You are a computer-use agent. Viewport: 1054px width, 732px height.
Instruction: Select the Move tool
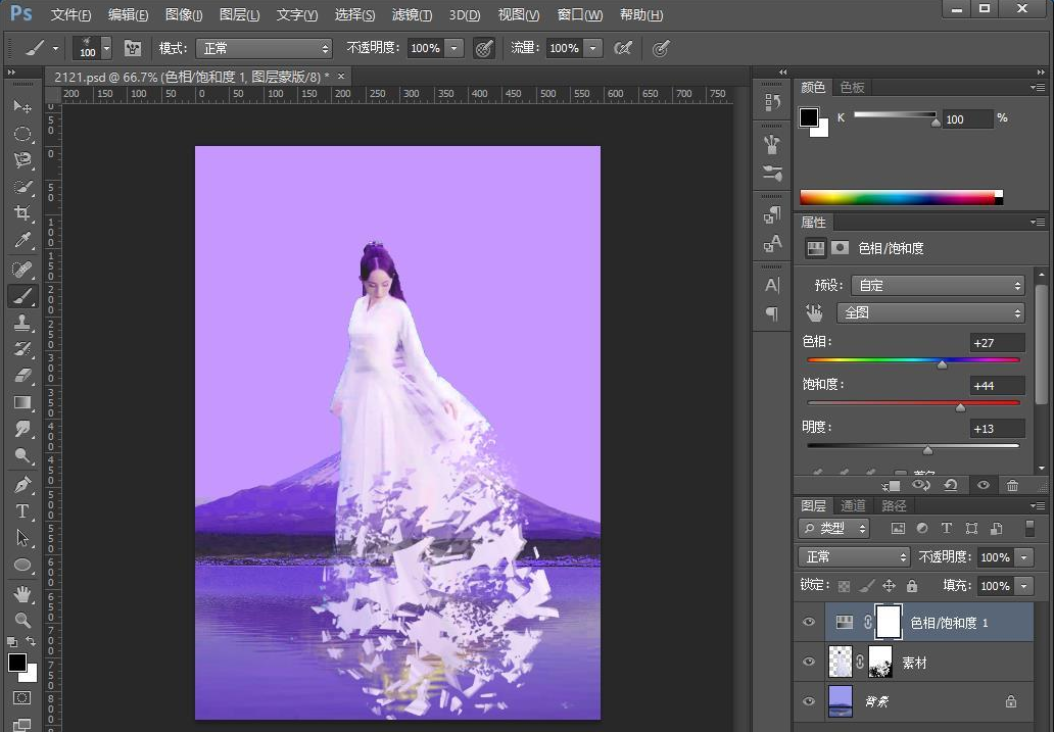click(x=22, y=106)
